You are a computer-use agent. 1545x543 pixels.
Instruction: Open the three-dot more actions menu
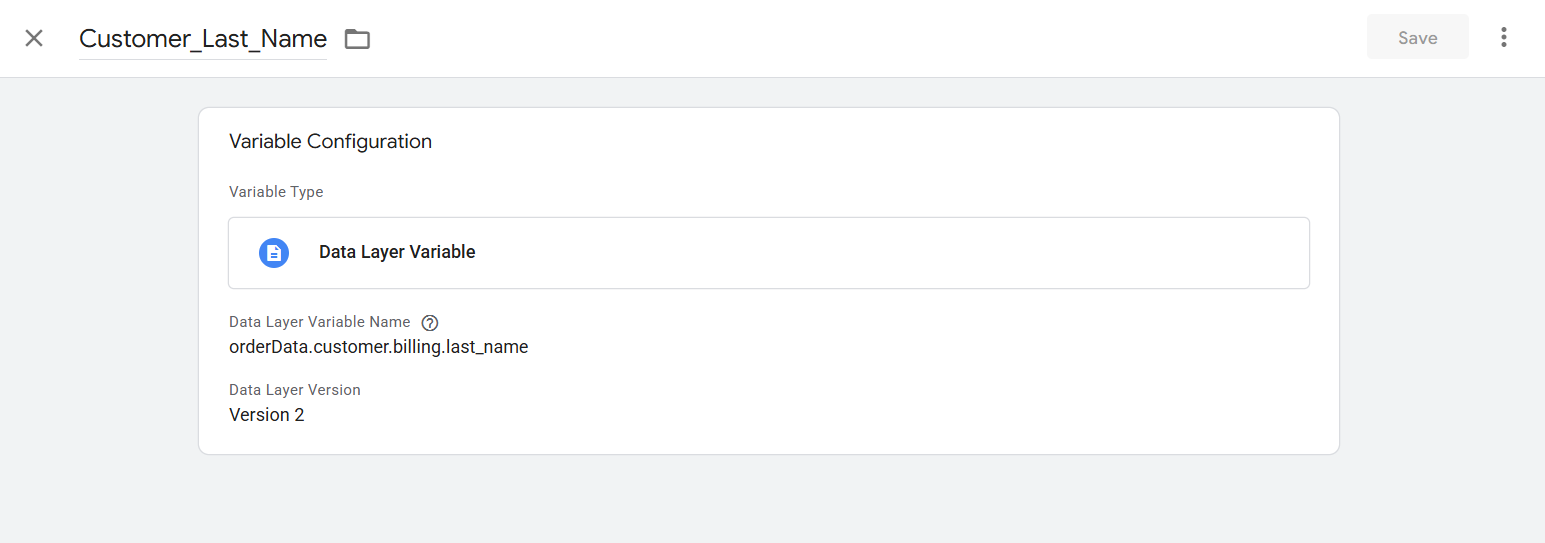[x=1503, y=38]
